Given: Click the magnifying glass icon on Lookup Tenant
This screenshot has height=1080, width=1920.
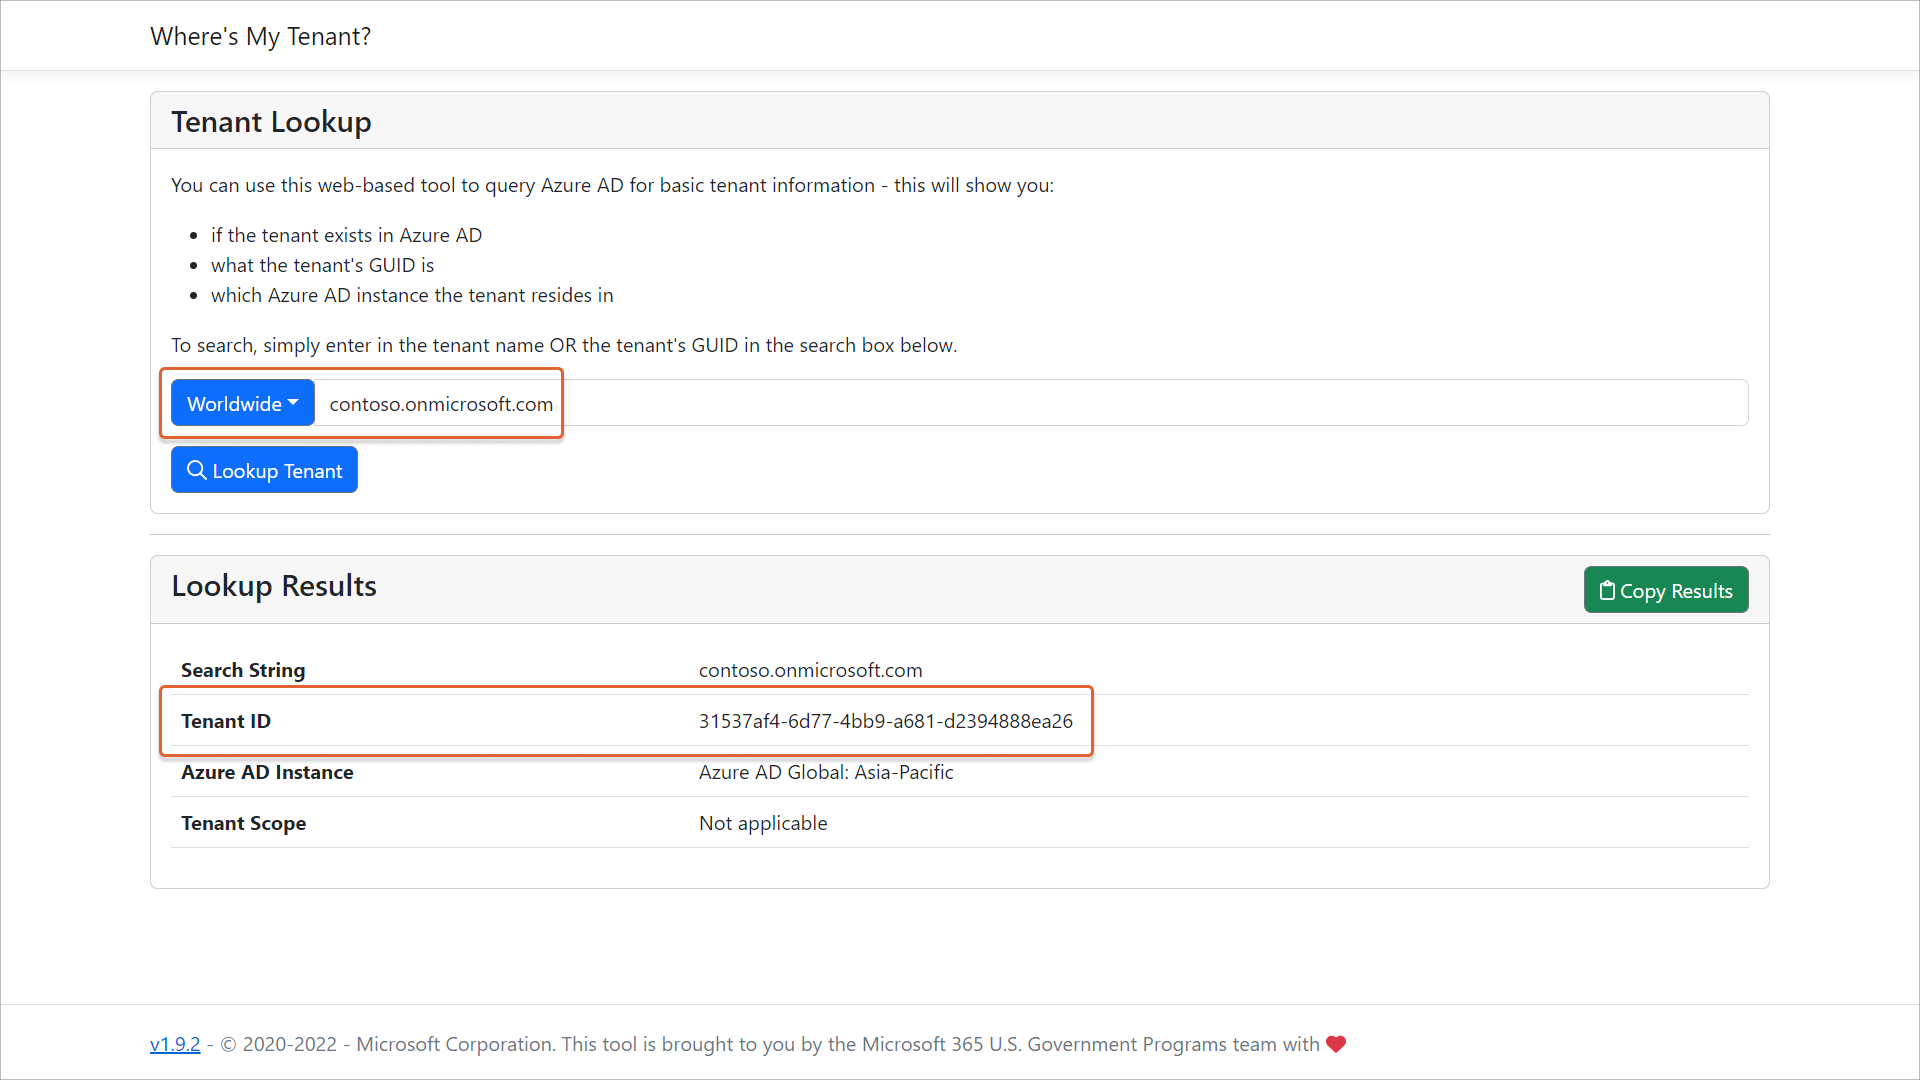Looking at the screenshot, I should click(x=196, y=470).
